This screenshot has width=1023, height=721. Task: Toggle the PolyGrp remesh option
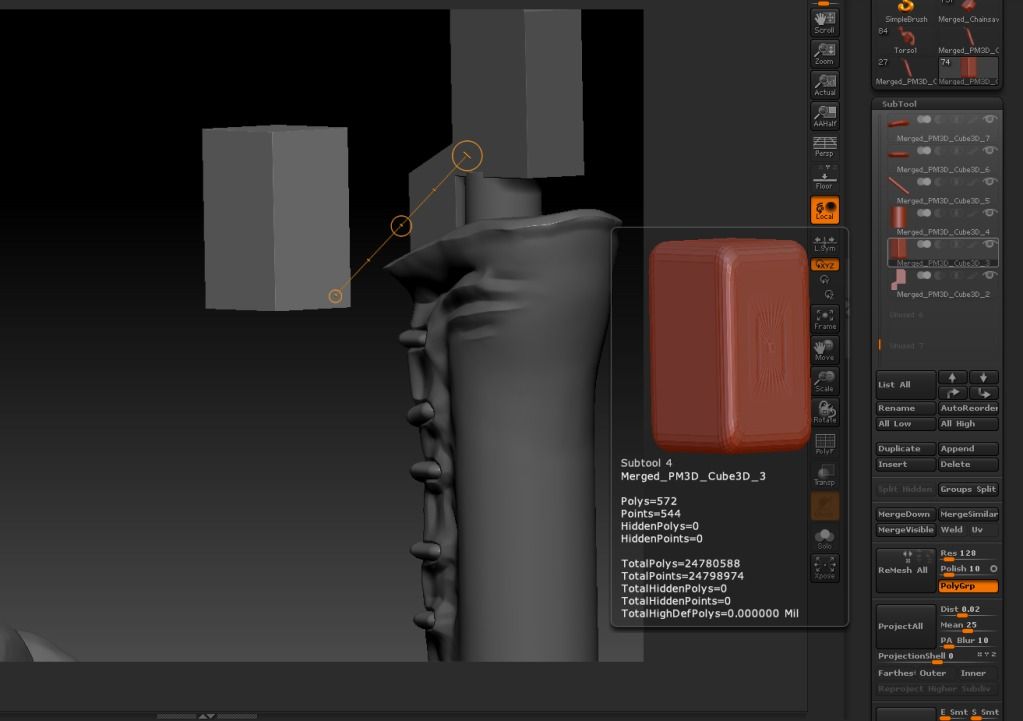tap(968, 586)
